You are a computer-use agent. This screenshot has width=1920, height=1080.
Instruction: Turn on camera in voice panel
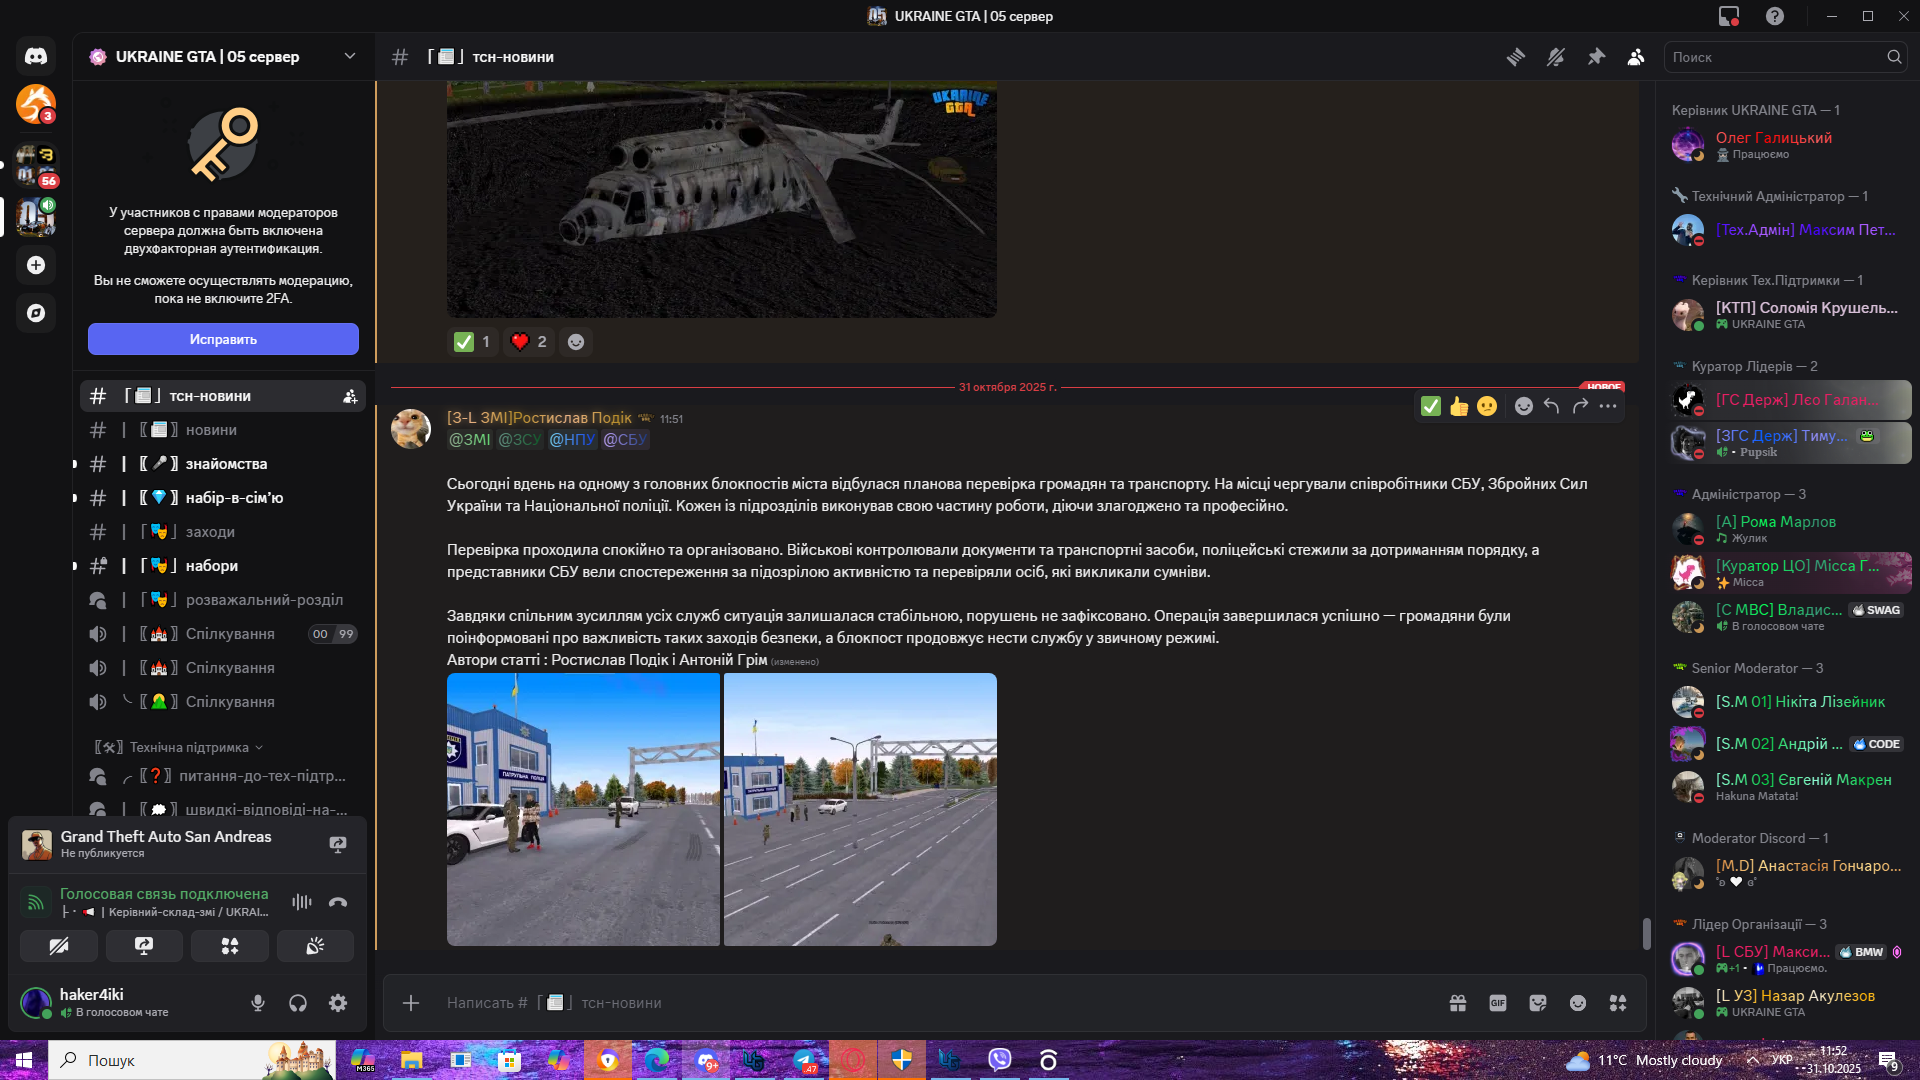[x=59, y=946]
